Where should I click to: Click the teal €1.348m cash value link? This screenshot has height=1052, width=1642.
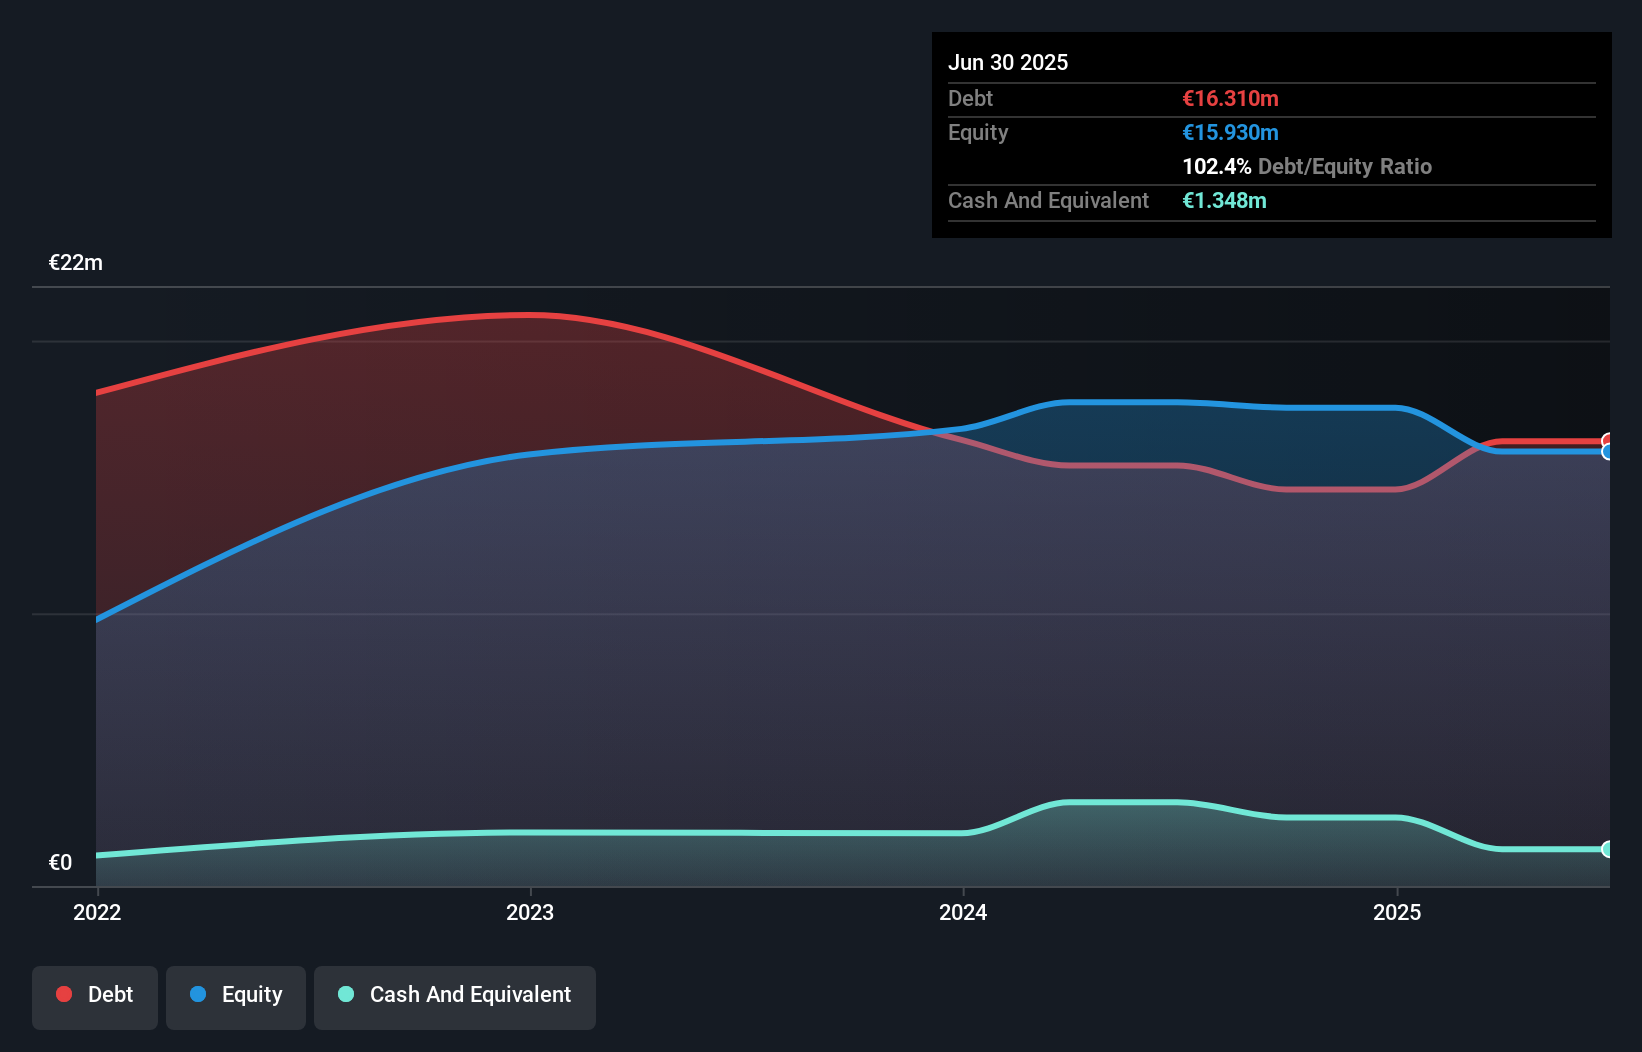(1224, 200)
